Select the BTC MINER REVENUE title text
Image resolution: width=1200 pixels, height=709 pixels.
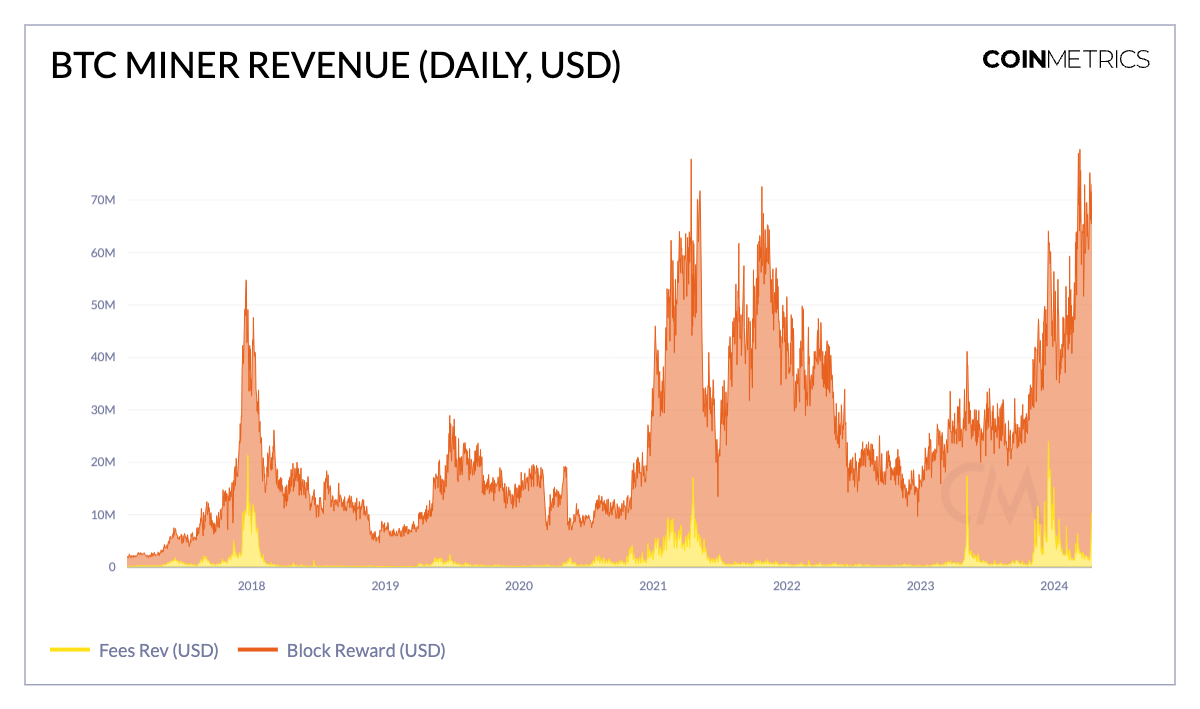(336, 66)
